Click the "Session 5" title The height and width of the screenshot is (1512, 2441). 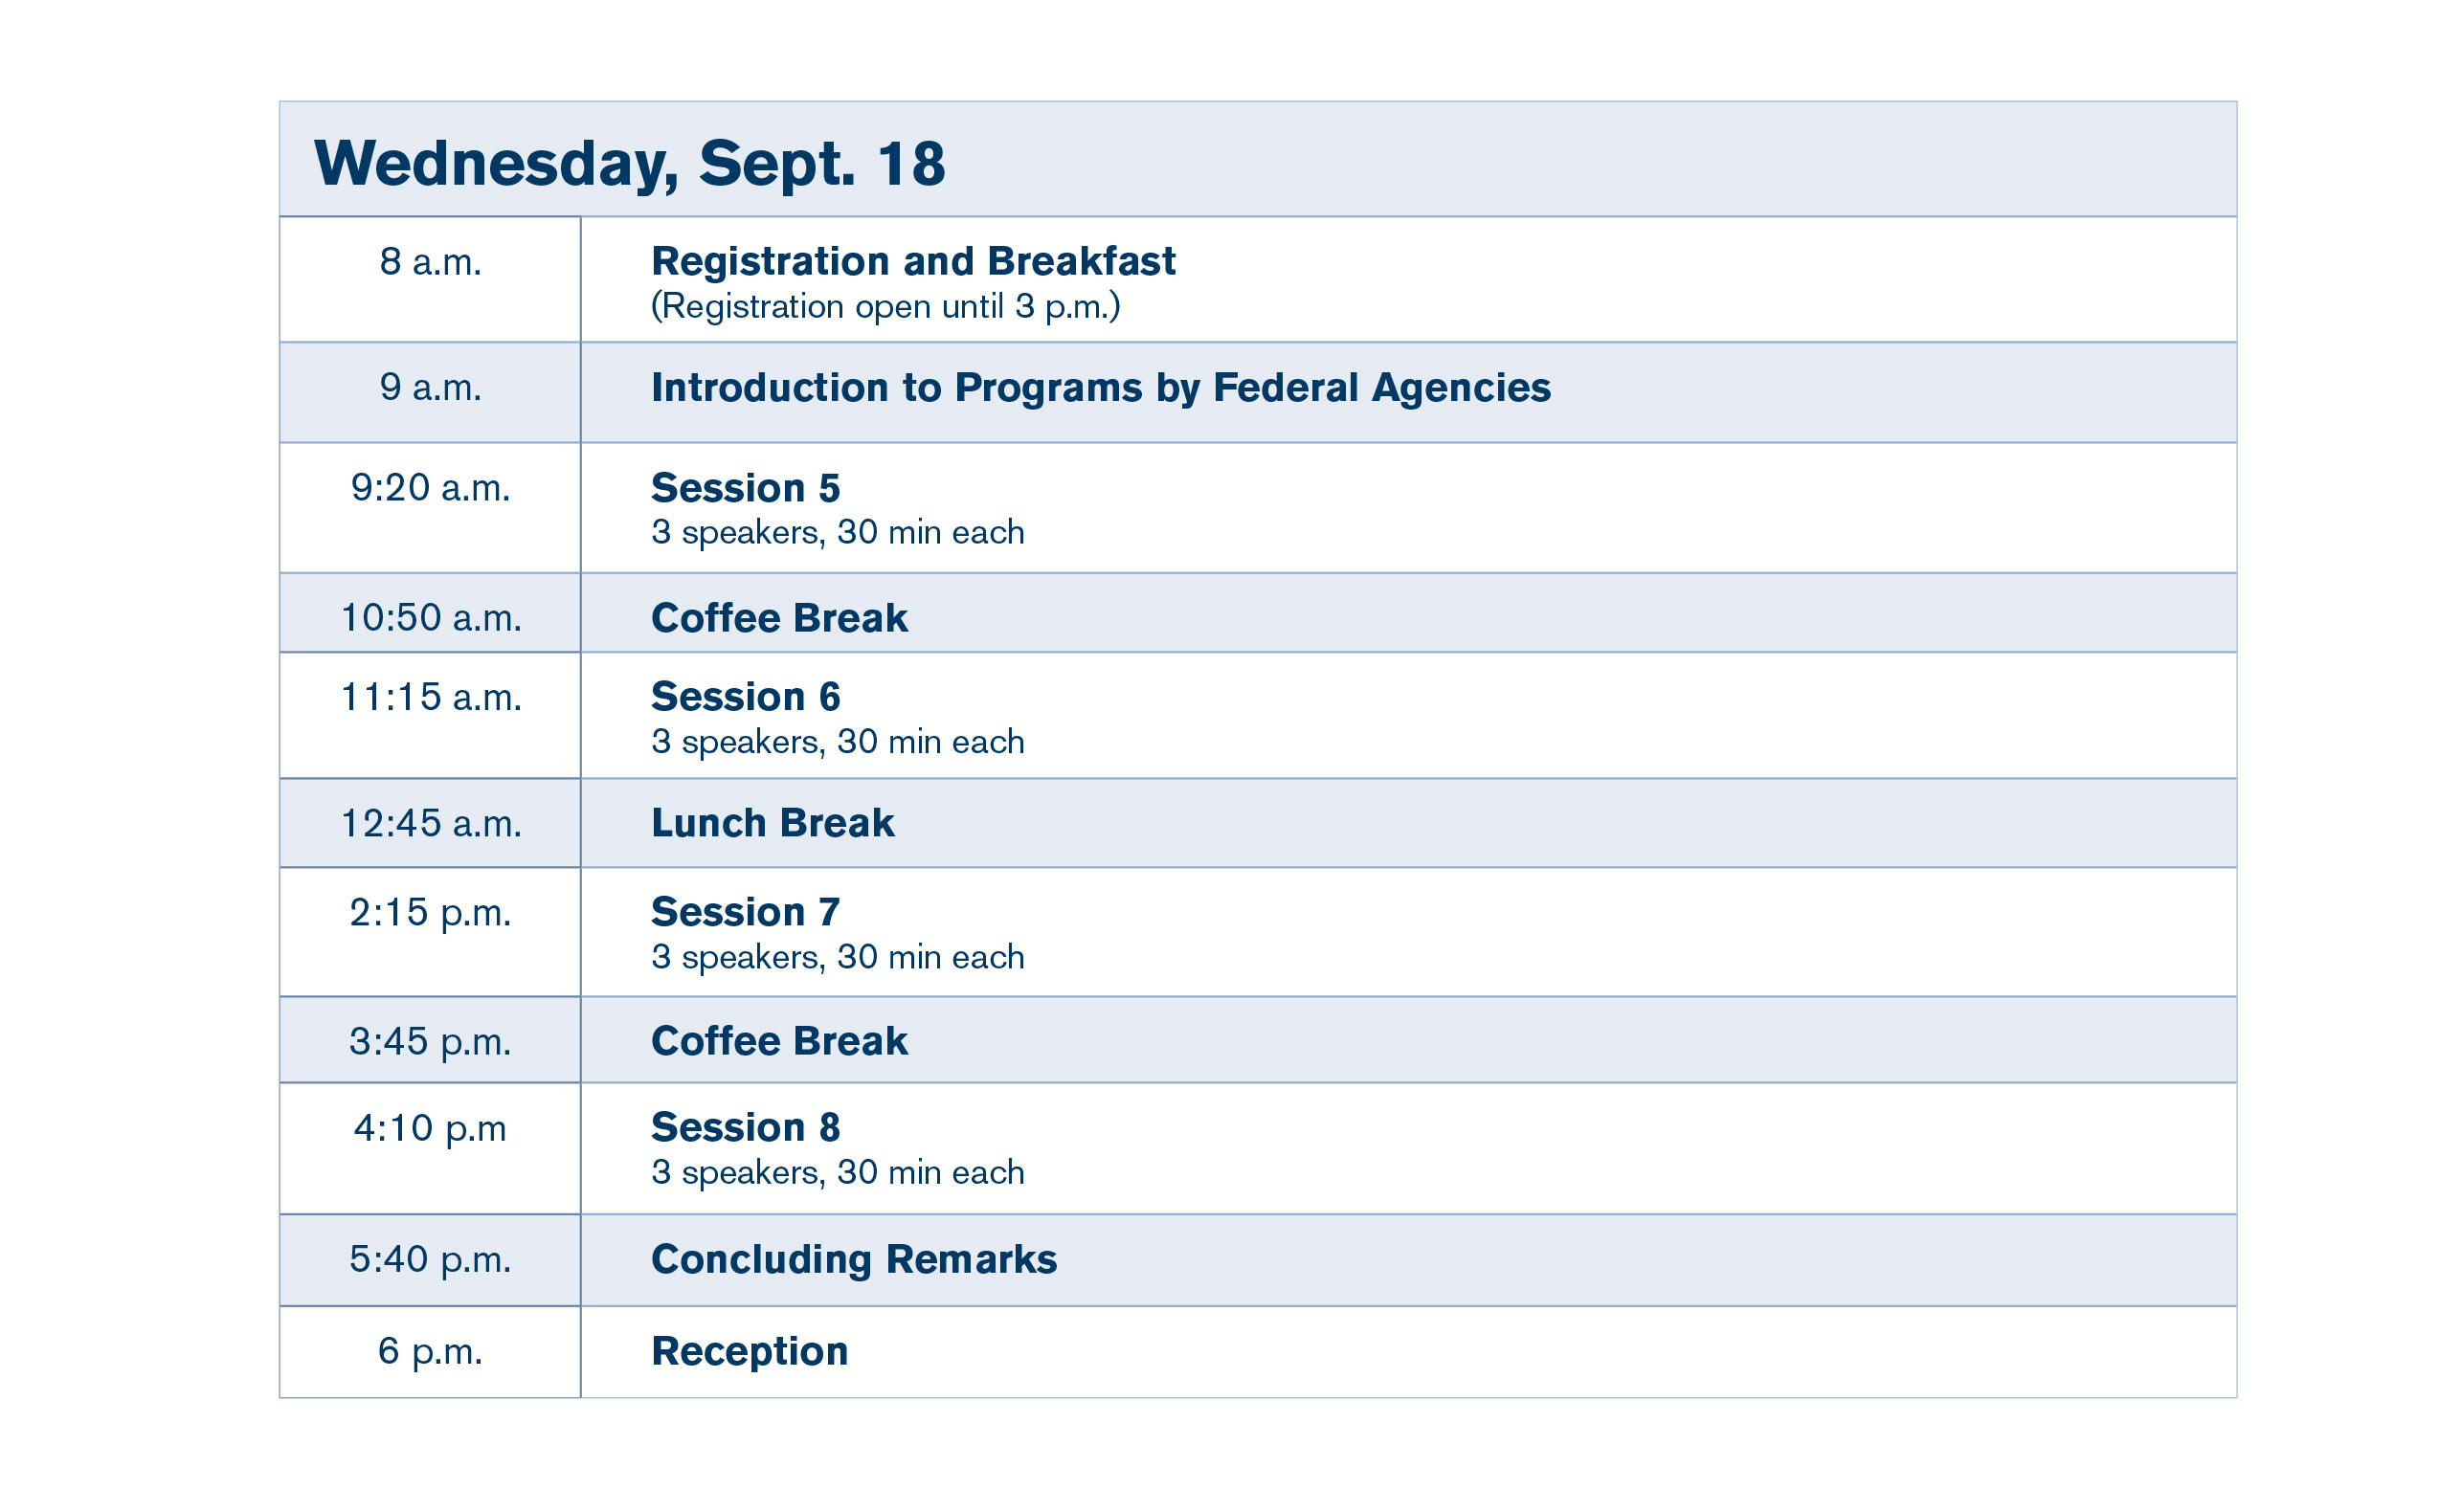pyautogui.click(x=745, y=488)
